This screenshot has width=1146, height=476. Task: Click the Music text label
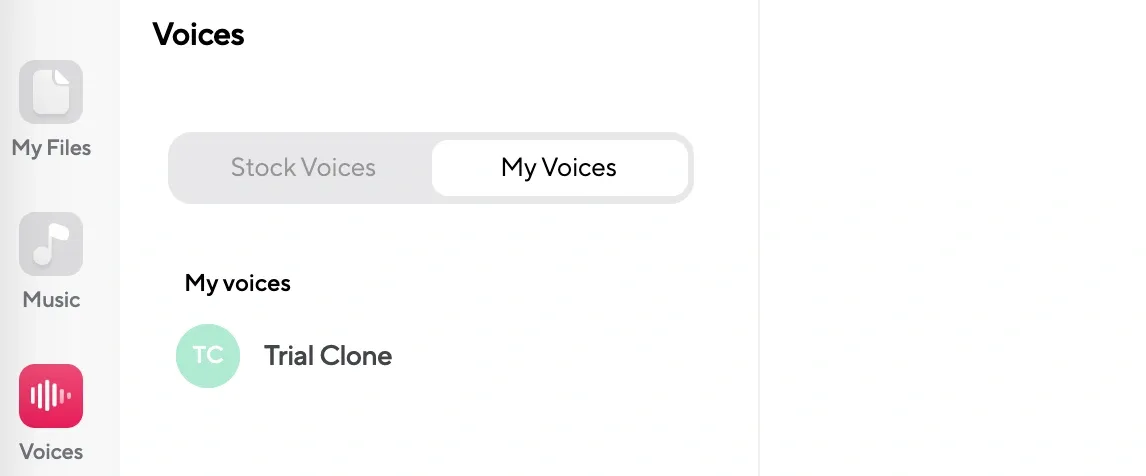click(x=51, y=300)
